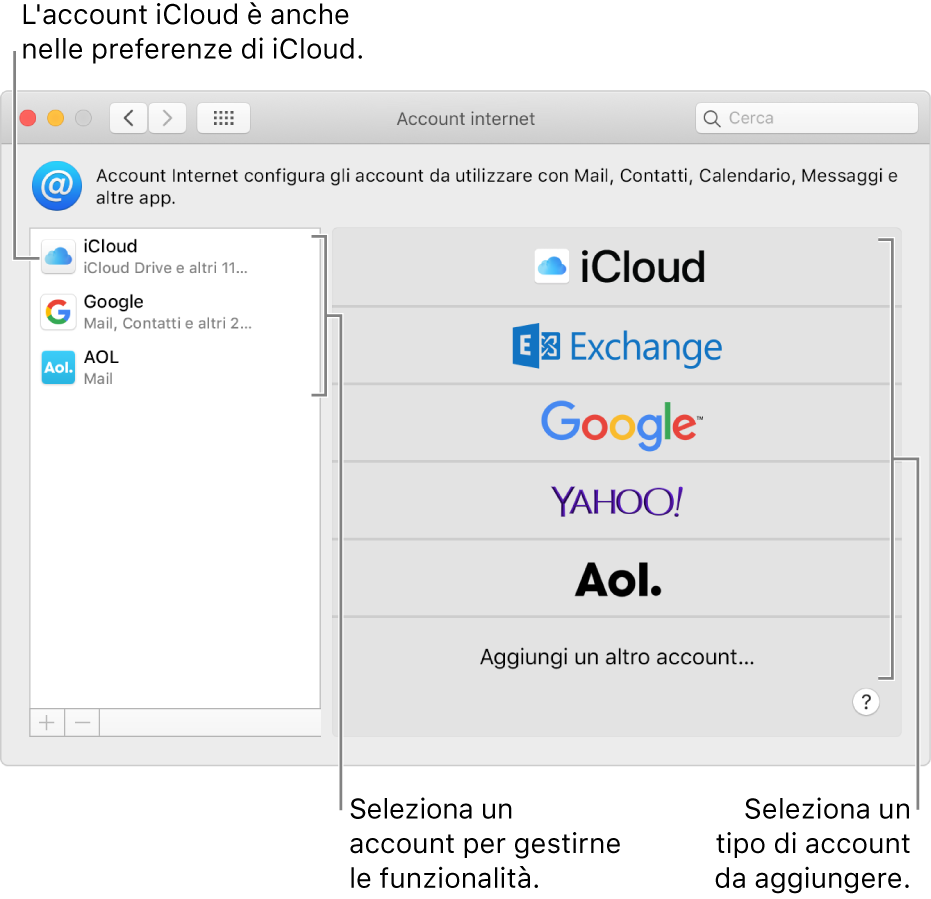Click the Google G icon in sidebar
The width and height of the screenshot is (931, 899).
click(x=58, y=312)
